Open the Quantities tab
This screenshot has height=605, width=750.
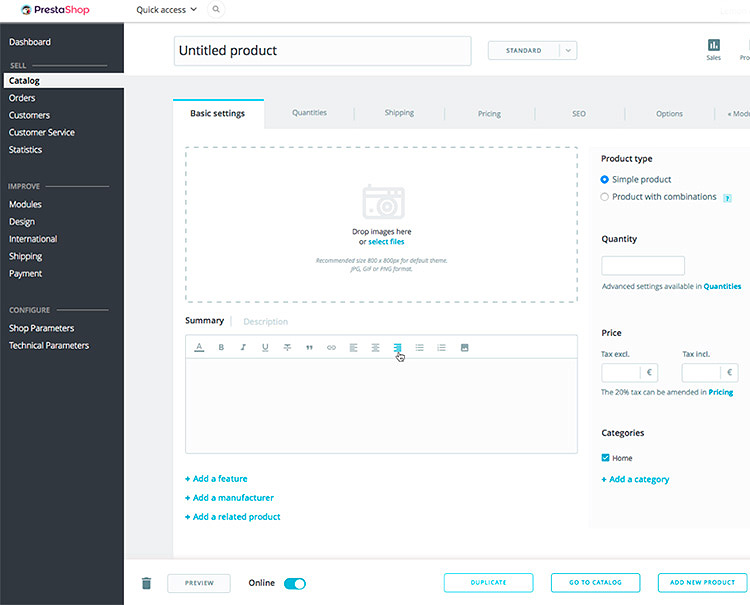coord(309,113)
